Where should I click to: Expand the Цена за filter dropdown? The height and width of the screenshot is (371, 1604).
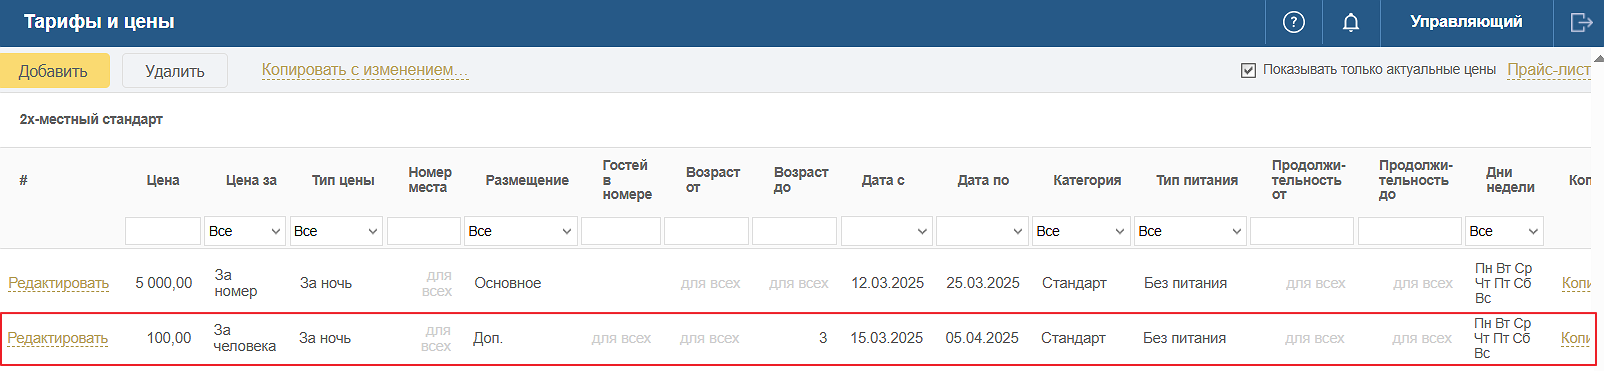tap(245, 231)
